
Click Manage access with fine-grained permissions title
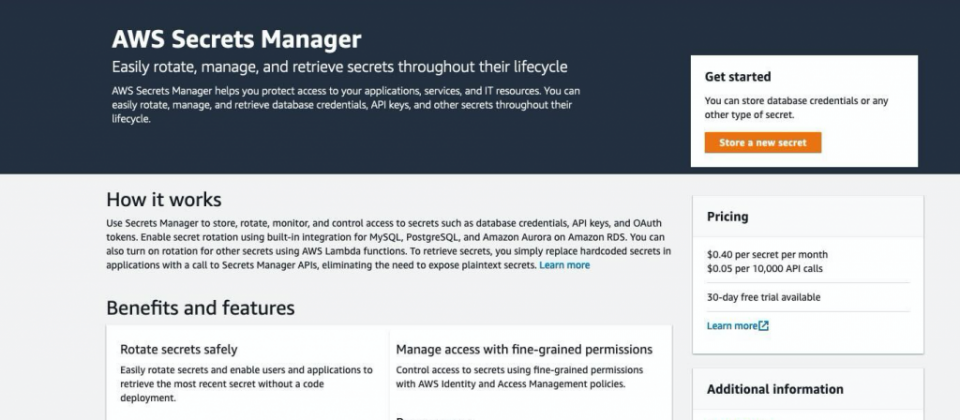pos(524,350)
